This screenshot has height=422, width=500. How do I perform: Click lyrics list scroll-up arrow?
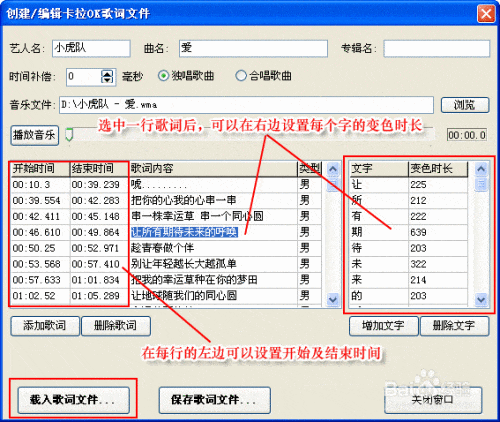click(x=333, y=169)
